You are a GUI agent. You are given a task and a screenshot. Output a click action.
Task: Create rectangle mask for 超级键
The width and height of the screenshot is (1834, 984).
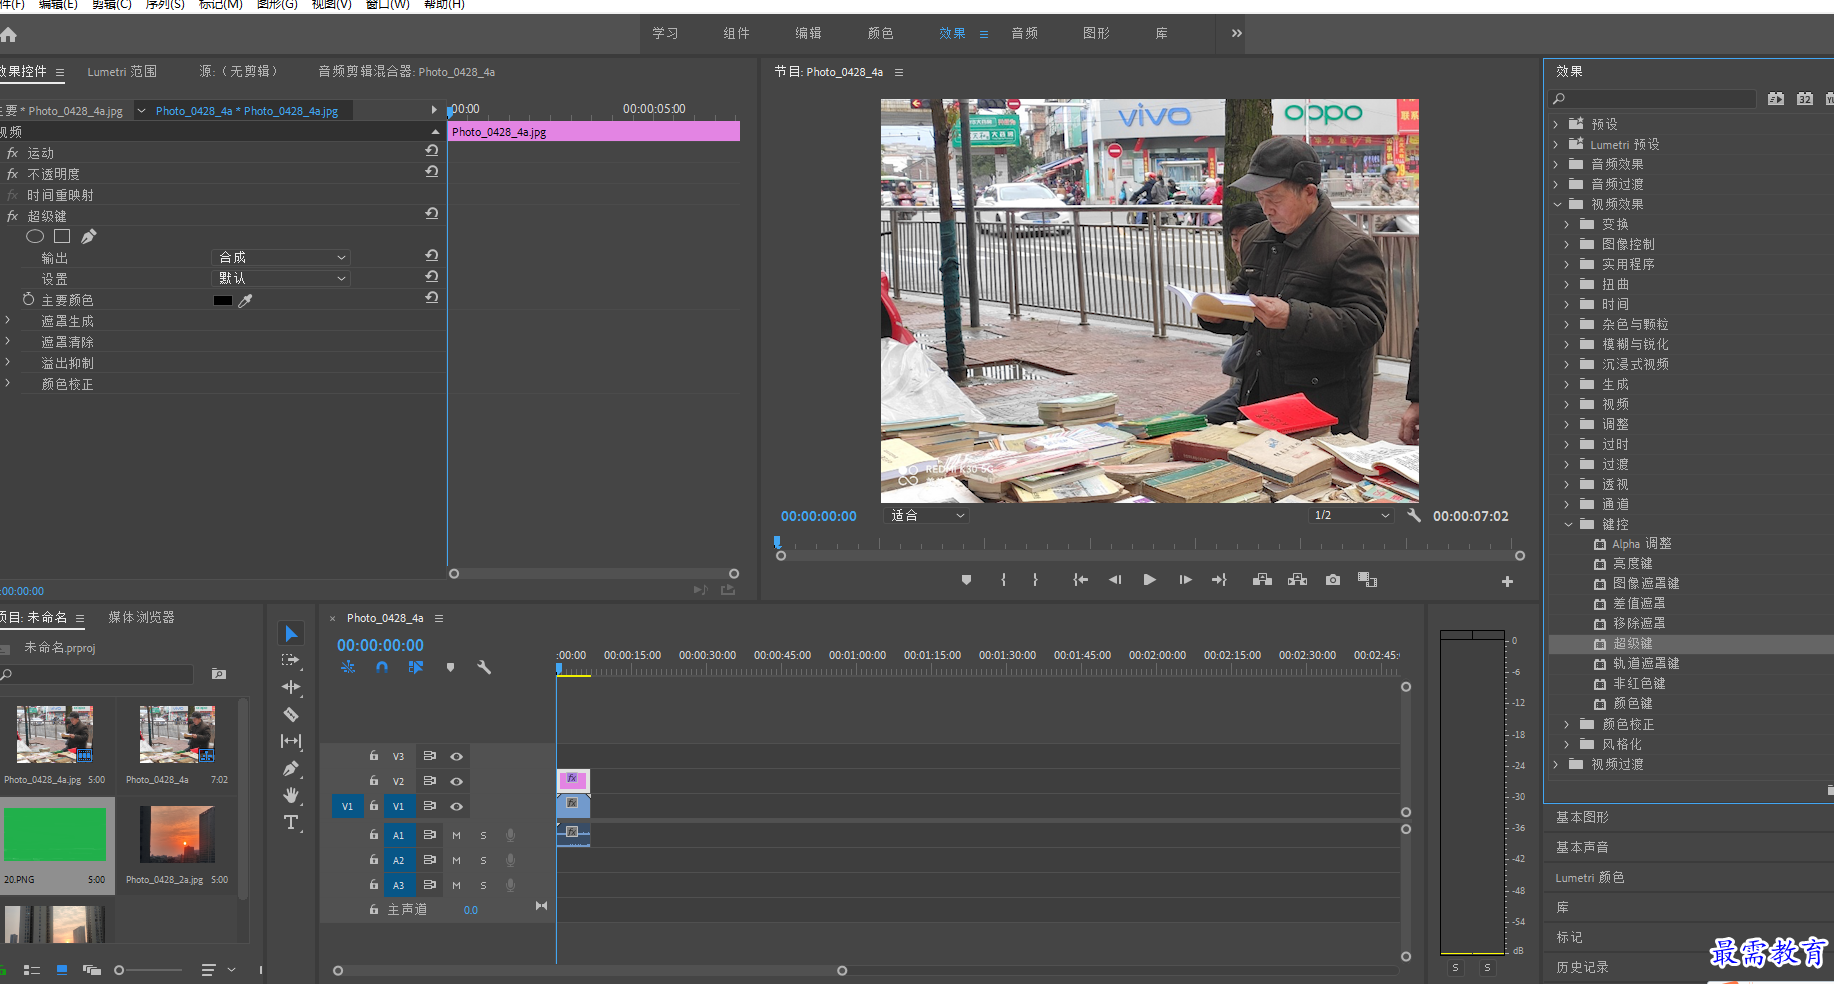62,237
